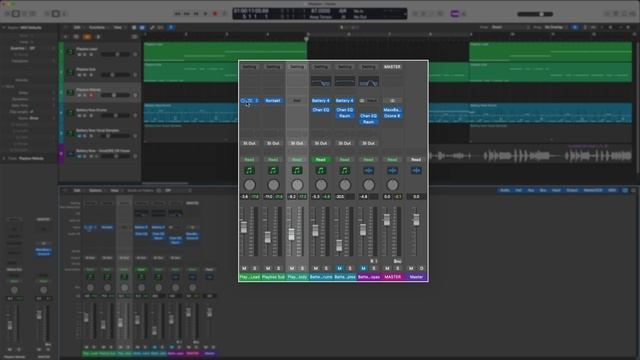This screenshot has height=360, width=640.
Task: Click the Batte..ples strip note icon, magnified mixer
Action: tap(344, 171)
